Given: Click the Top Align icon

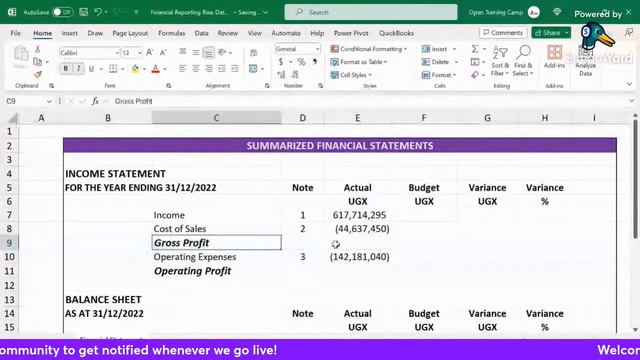Looking at the screenshot, I should (x=183, y=52).
